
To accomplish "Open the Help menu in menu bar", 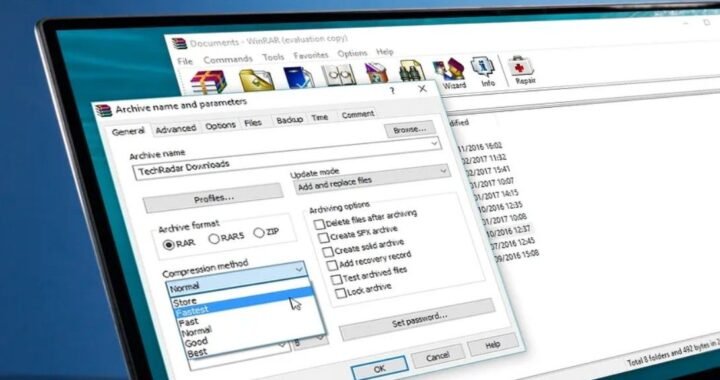I will pos(385,51).
